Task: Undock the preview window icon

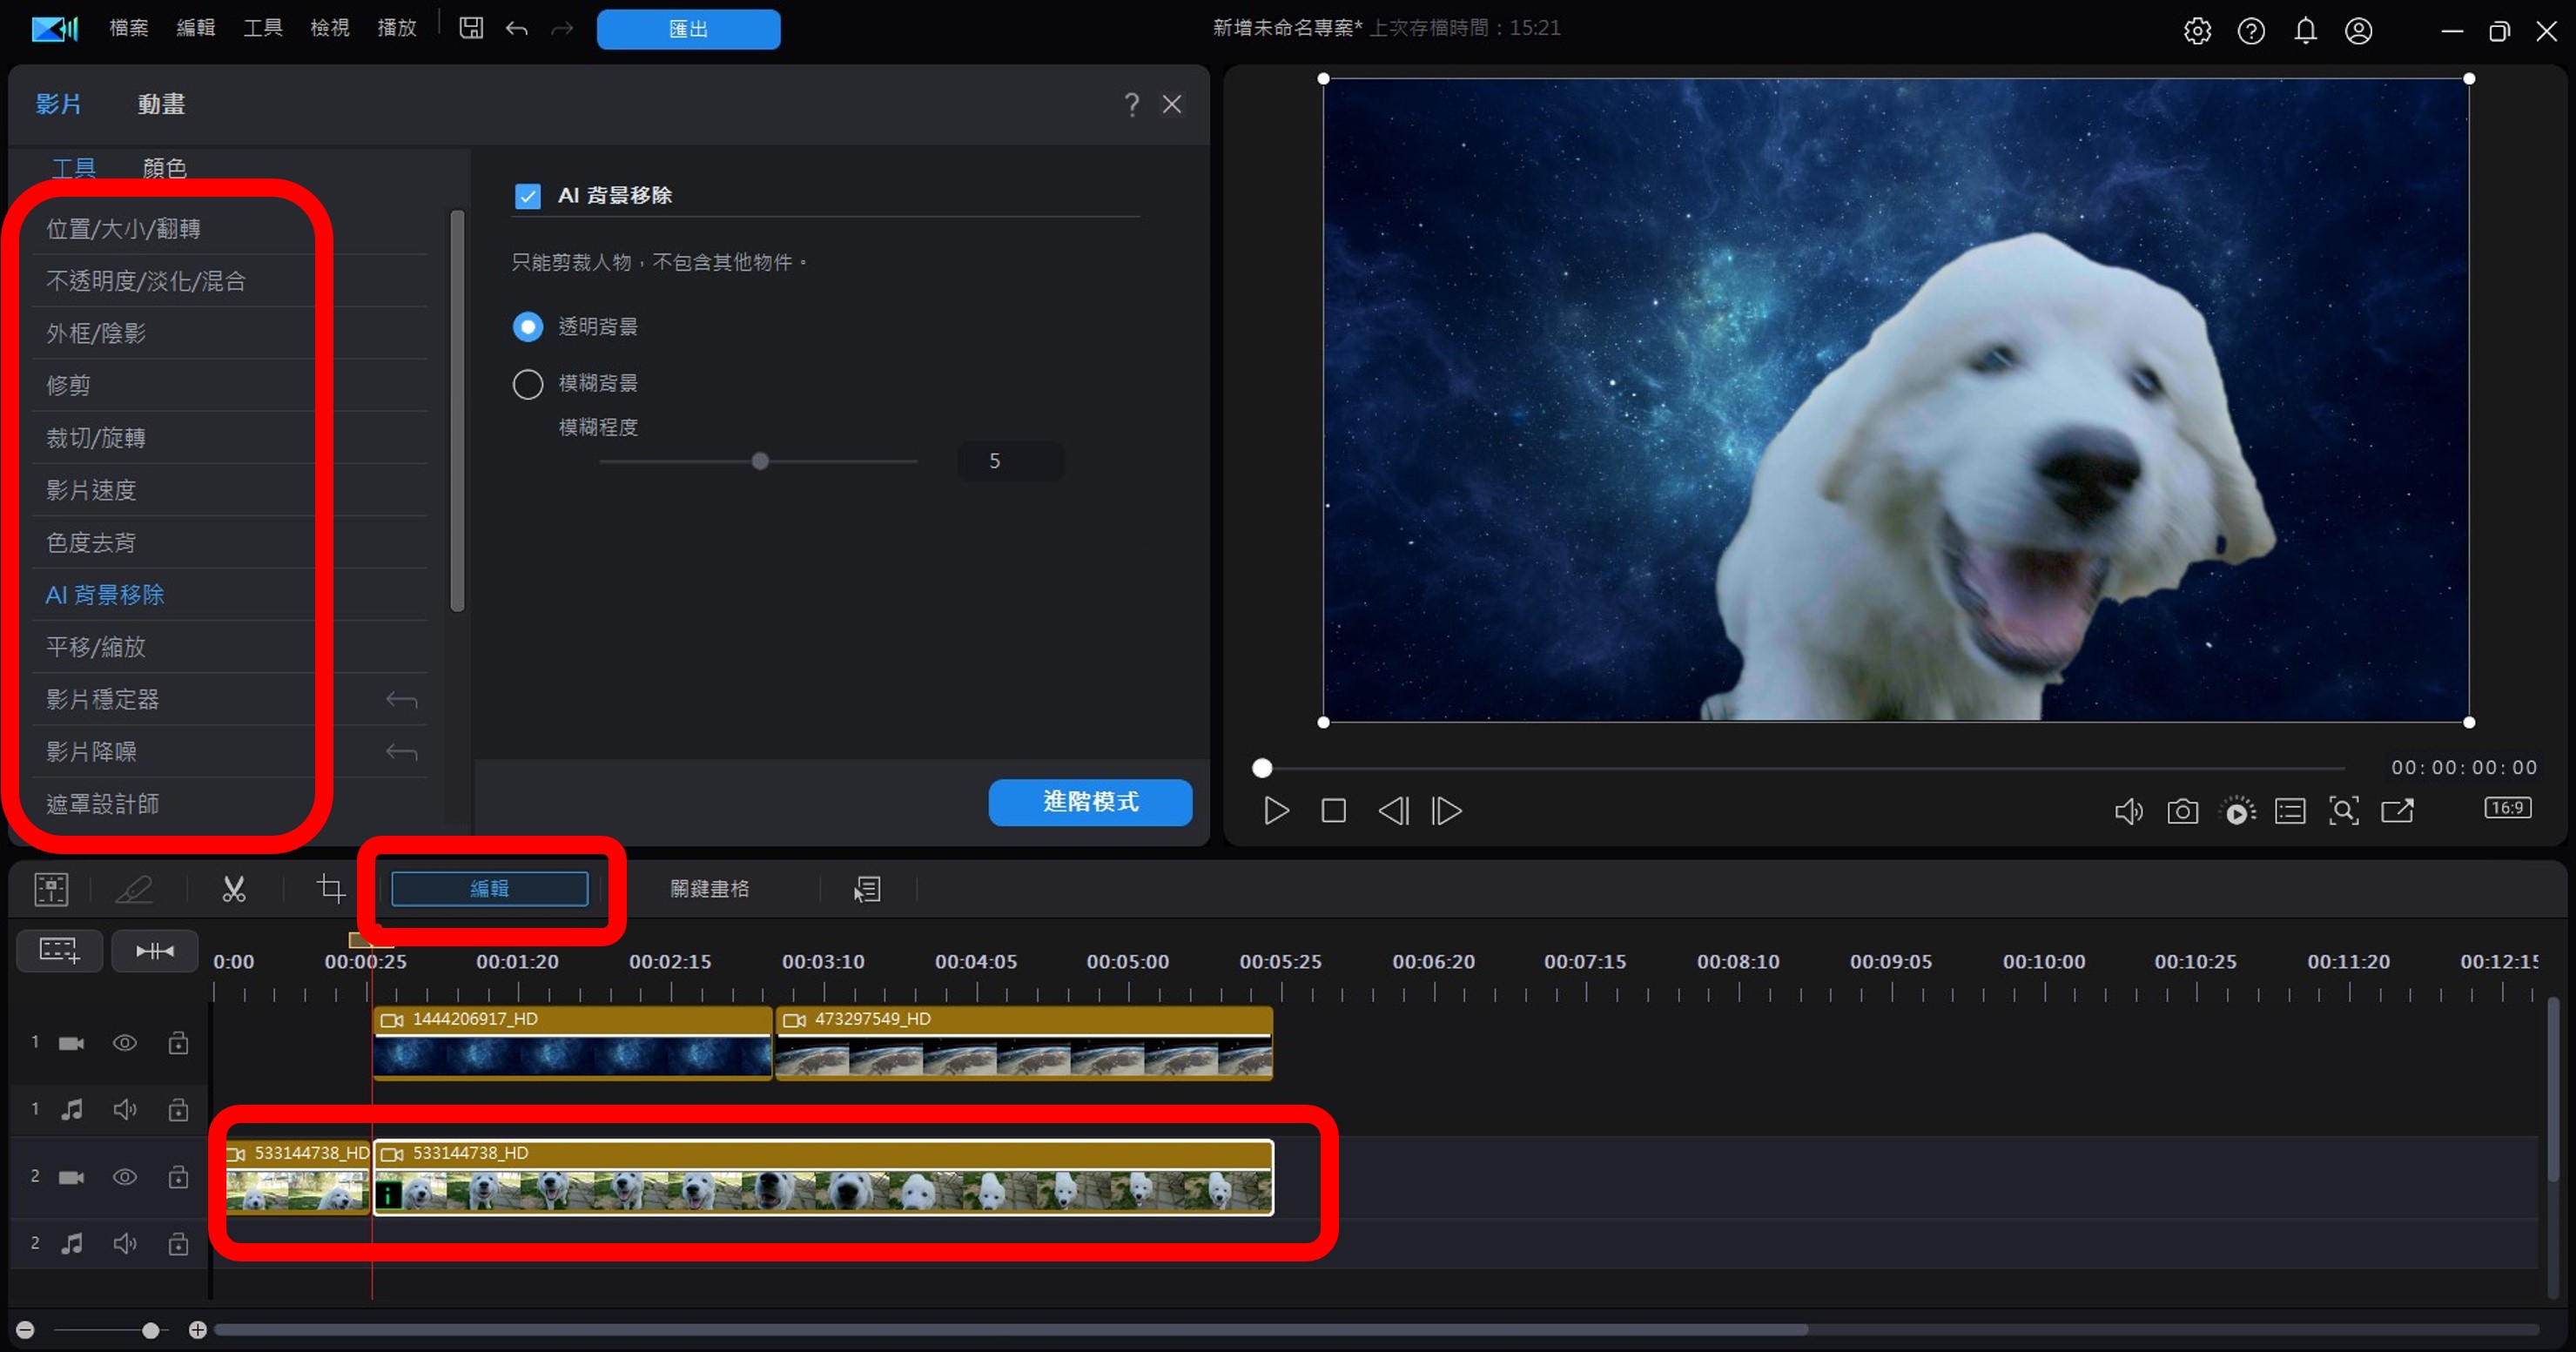Action: [2397, 811]
